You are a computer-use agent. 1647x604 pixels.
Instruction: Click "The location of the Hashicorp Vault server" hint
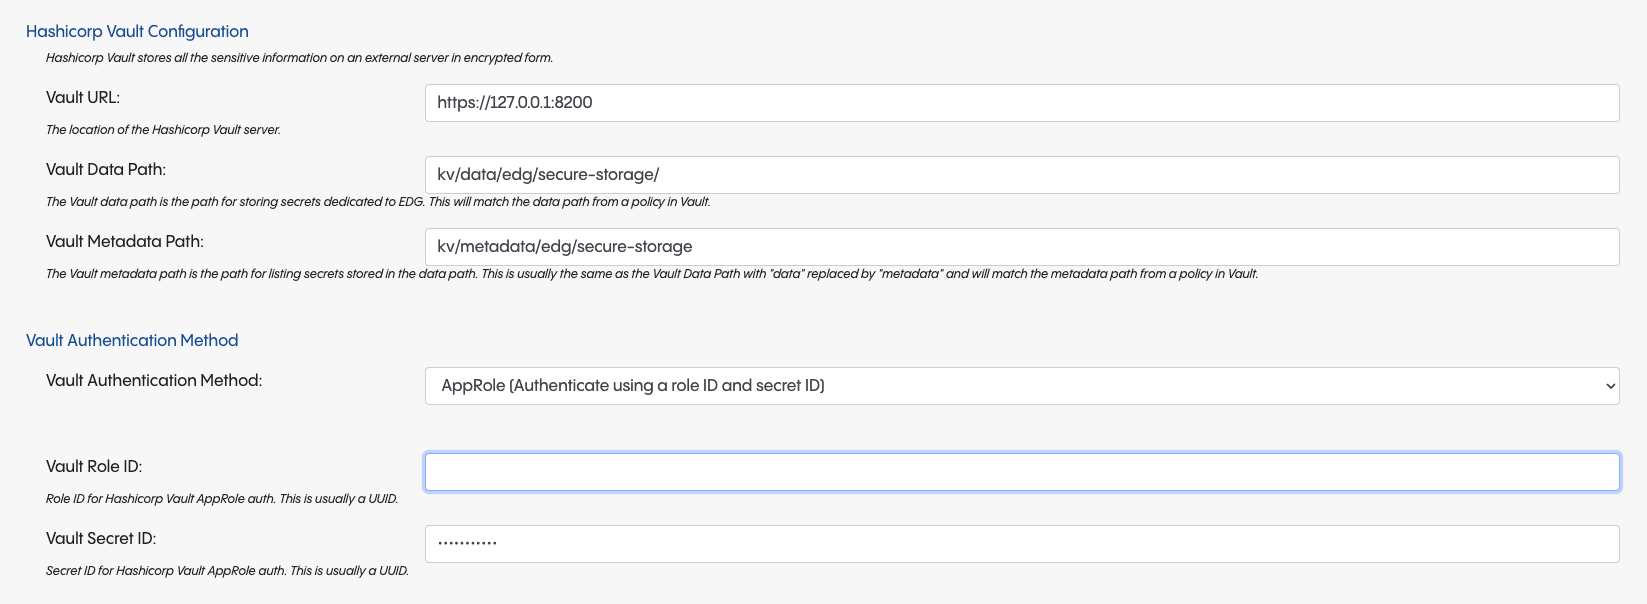tap(163, 130)
